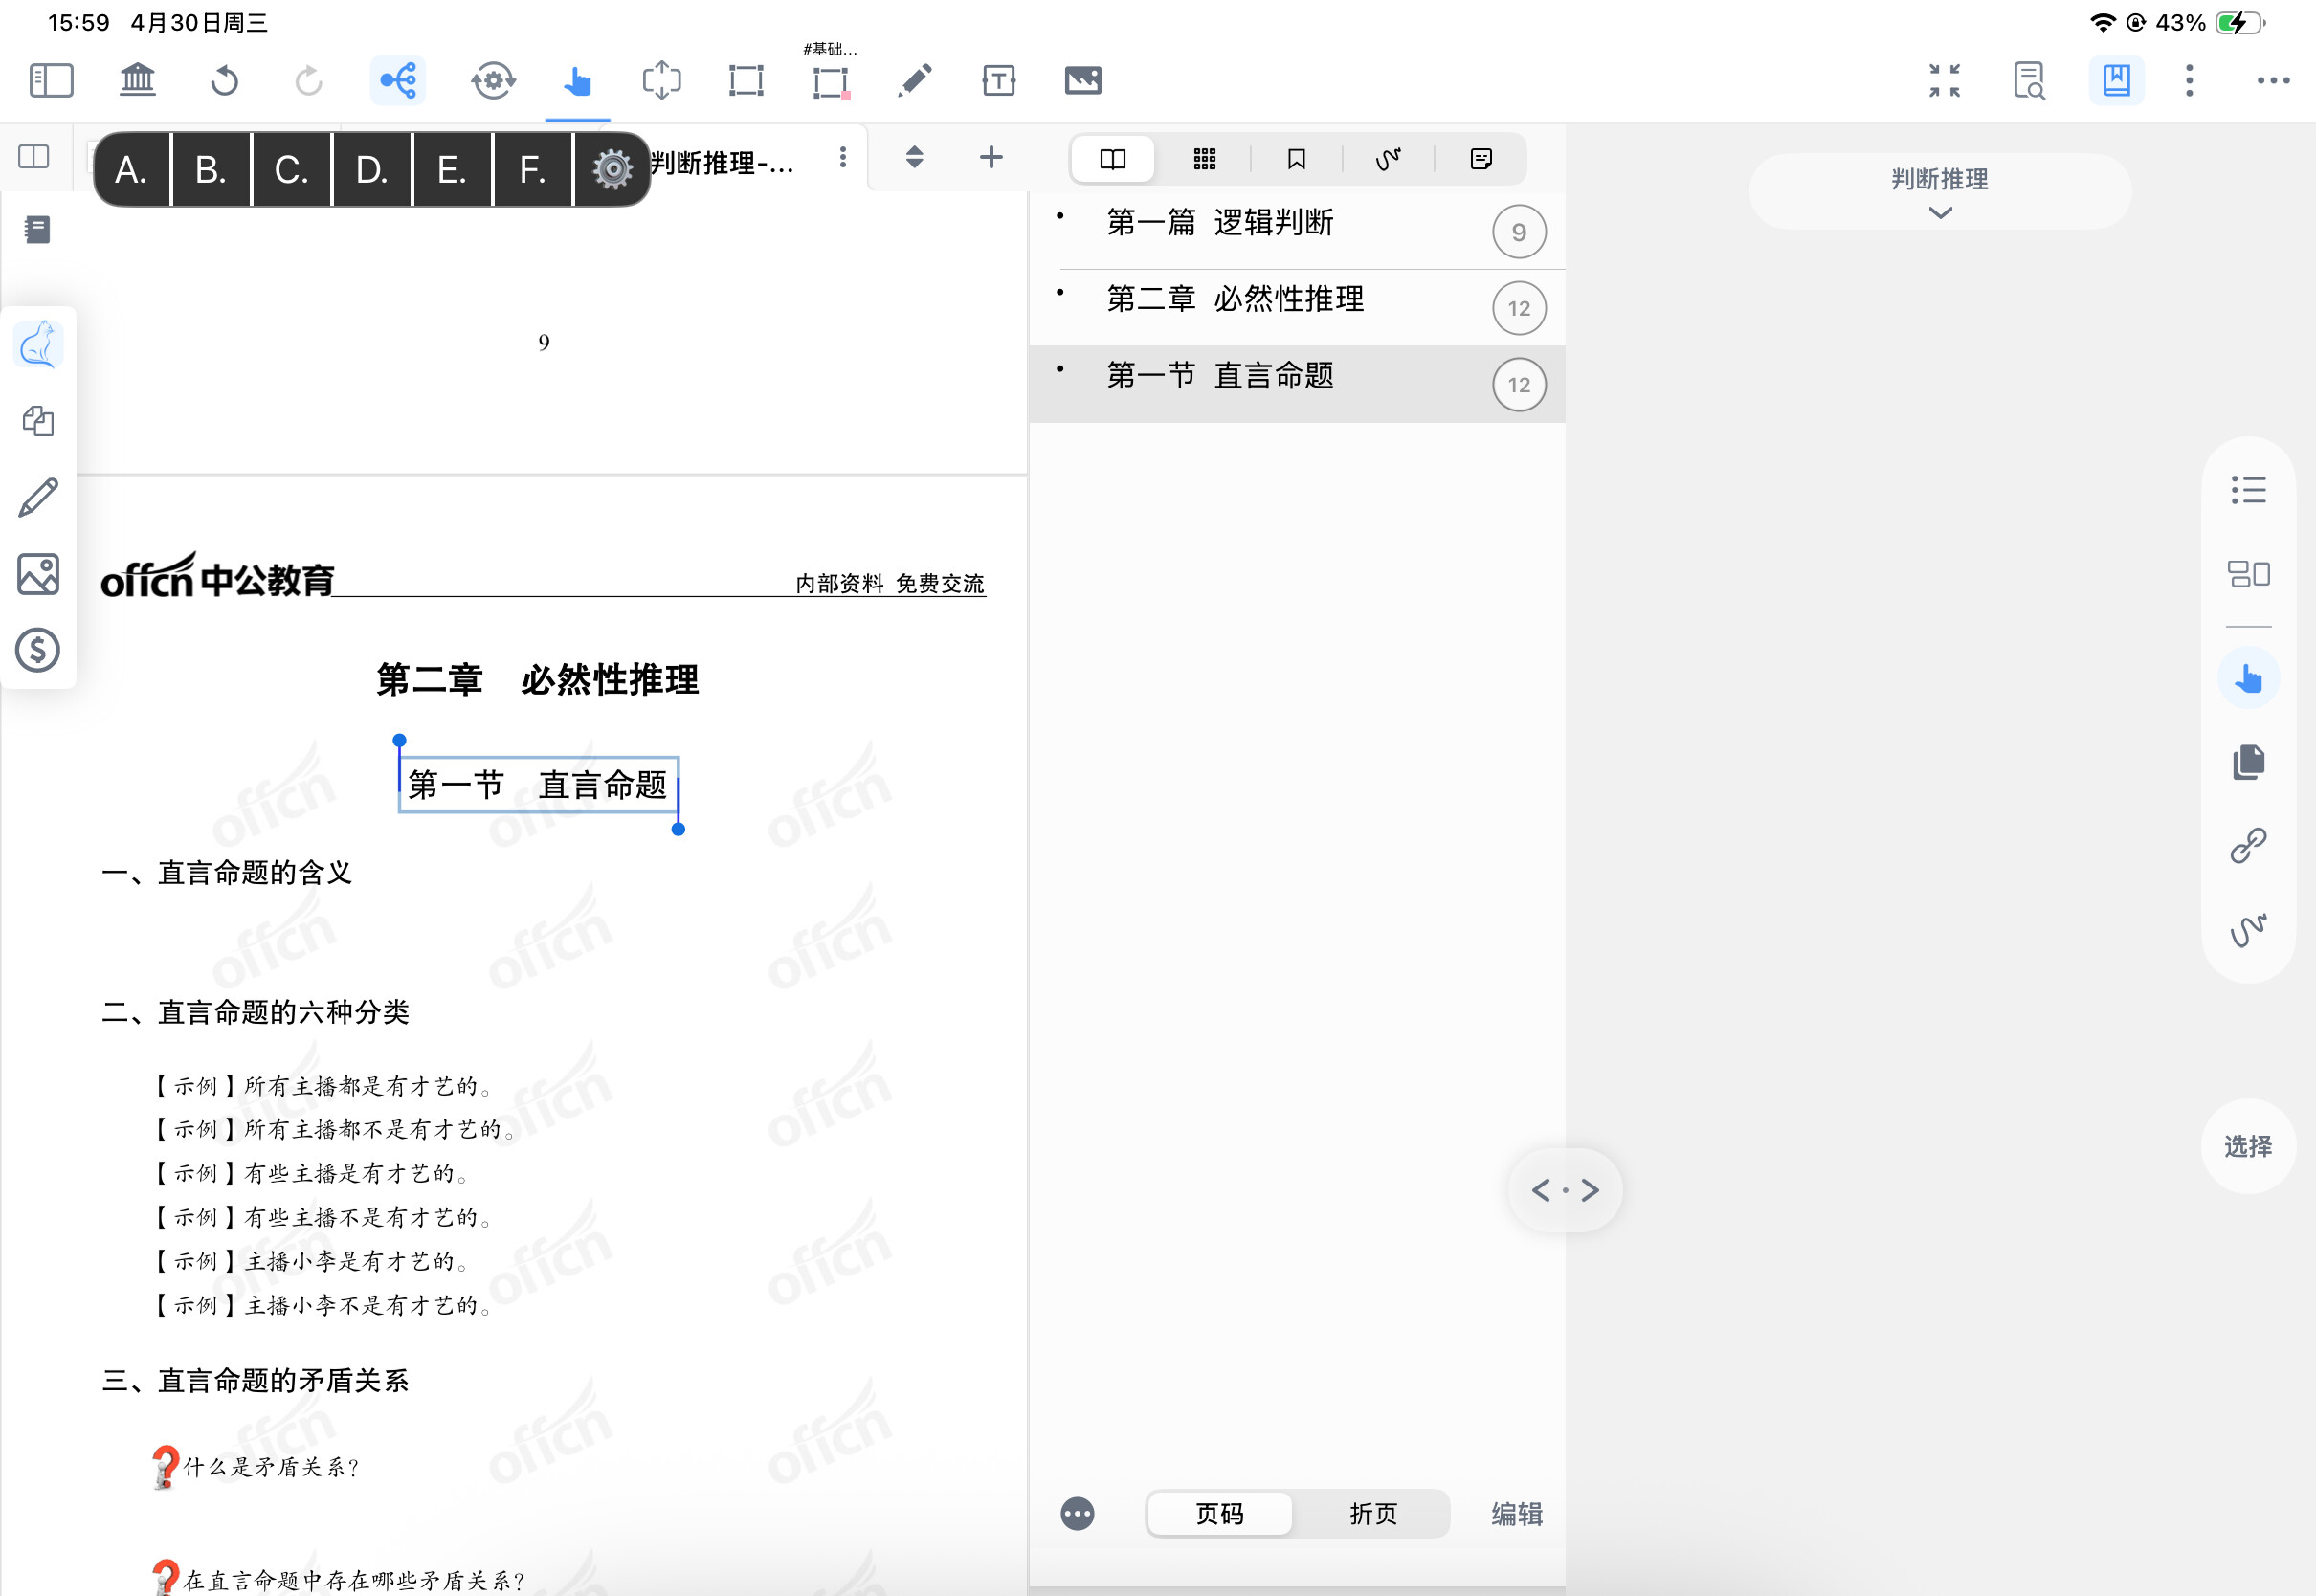Click the dollar coin icon in left palette
2316x1596 pixels.
click(38, 650)
